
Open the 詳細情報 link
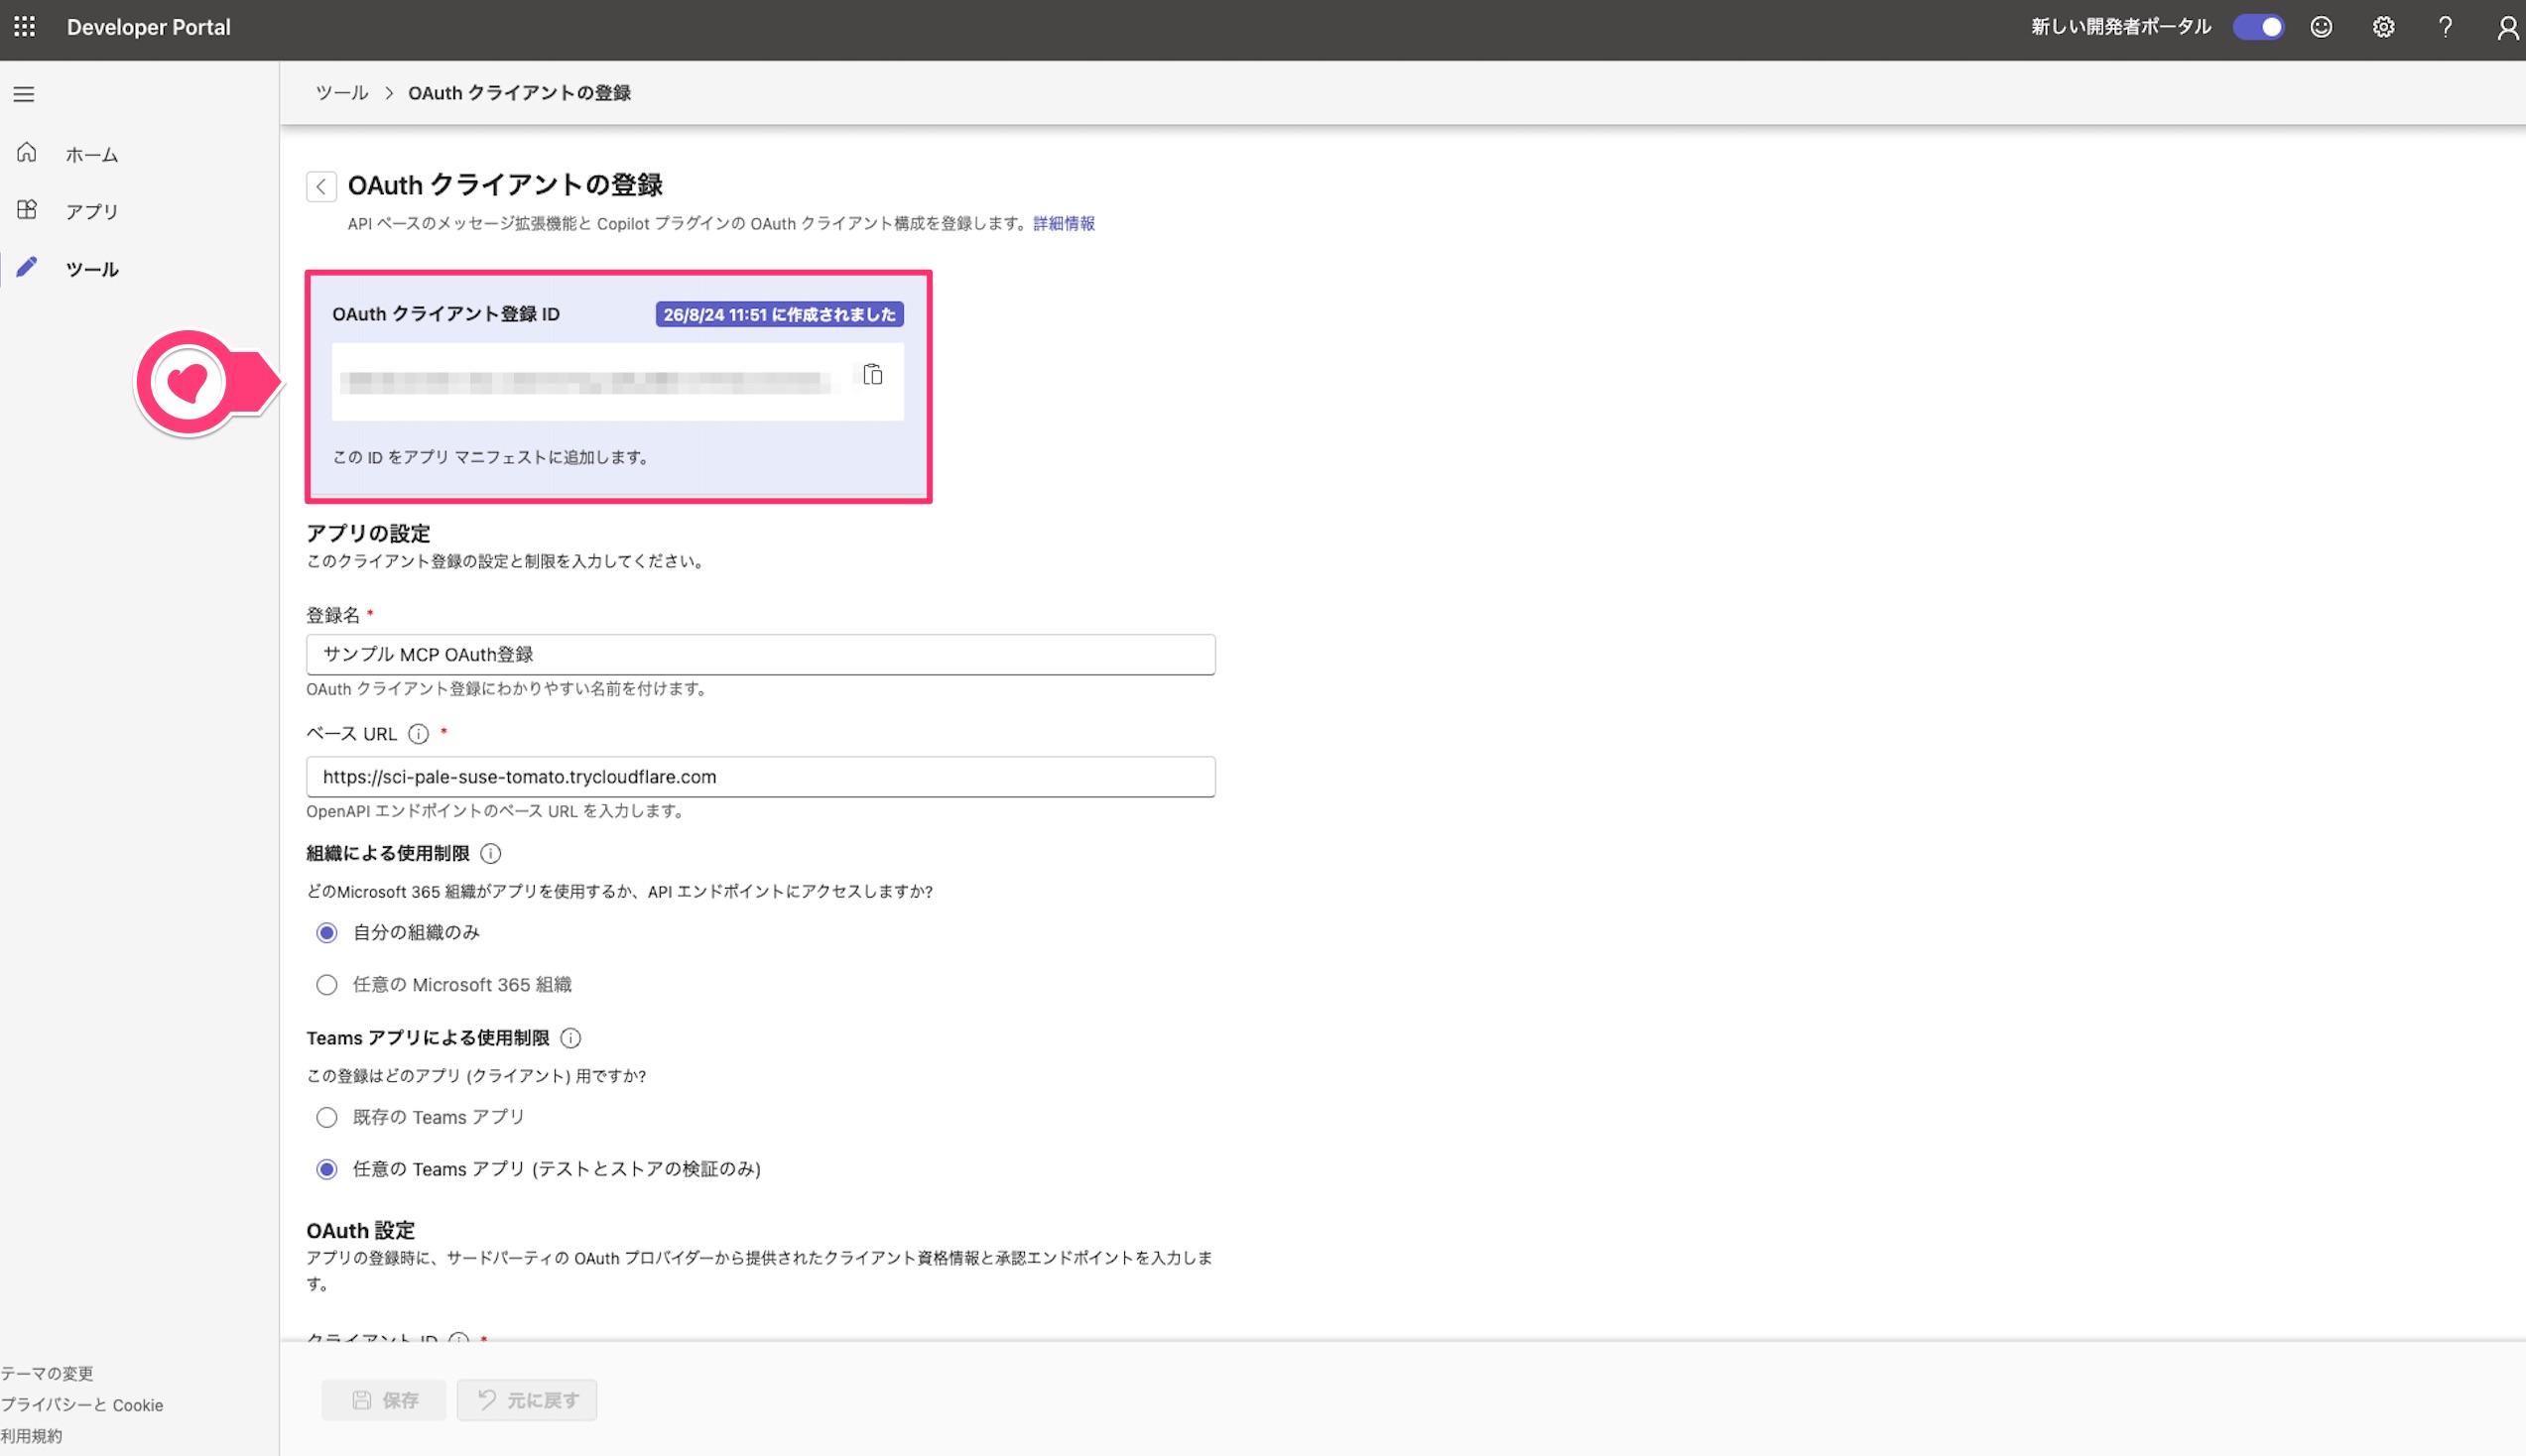point(1063,223)
